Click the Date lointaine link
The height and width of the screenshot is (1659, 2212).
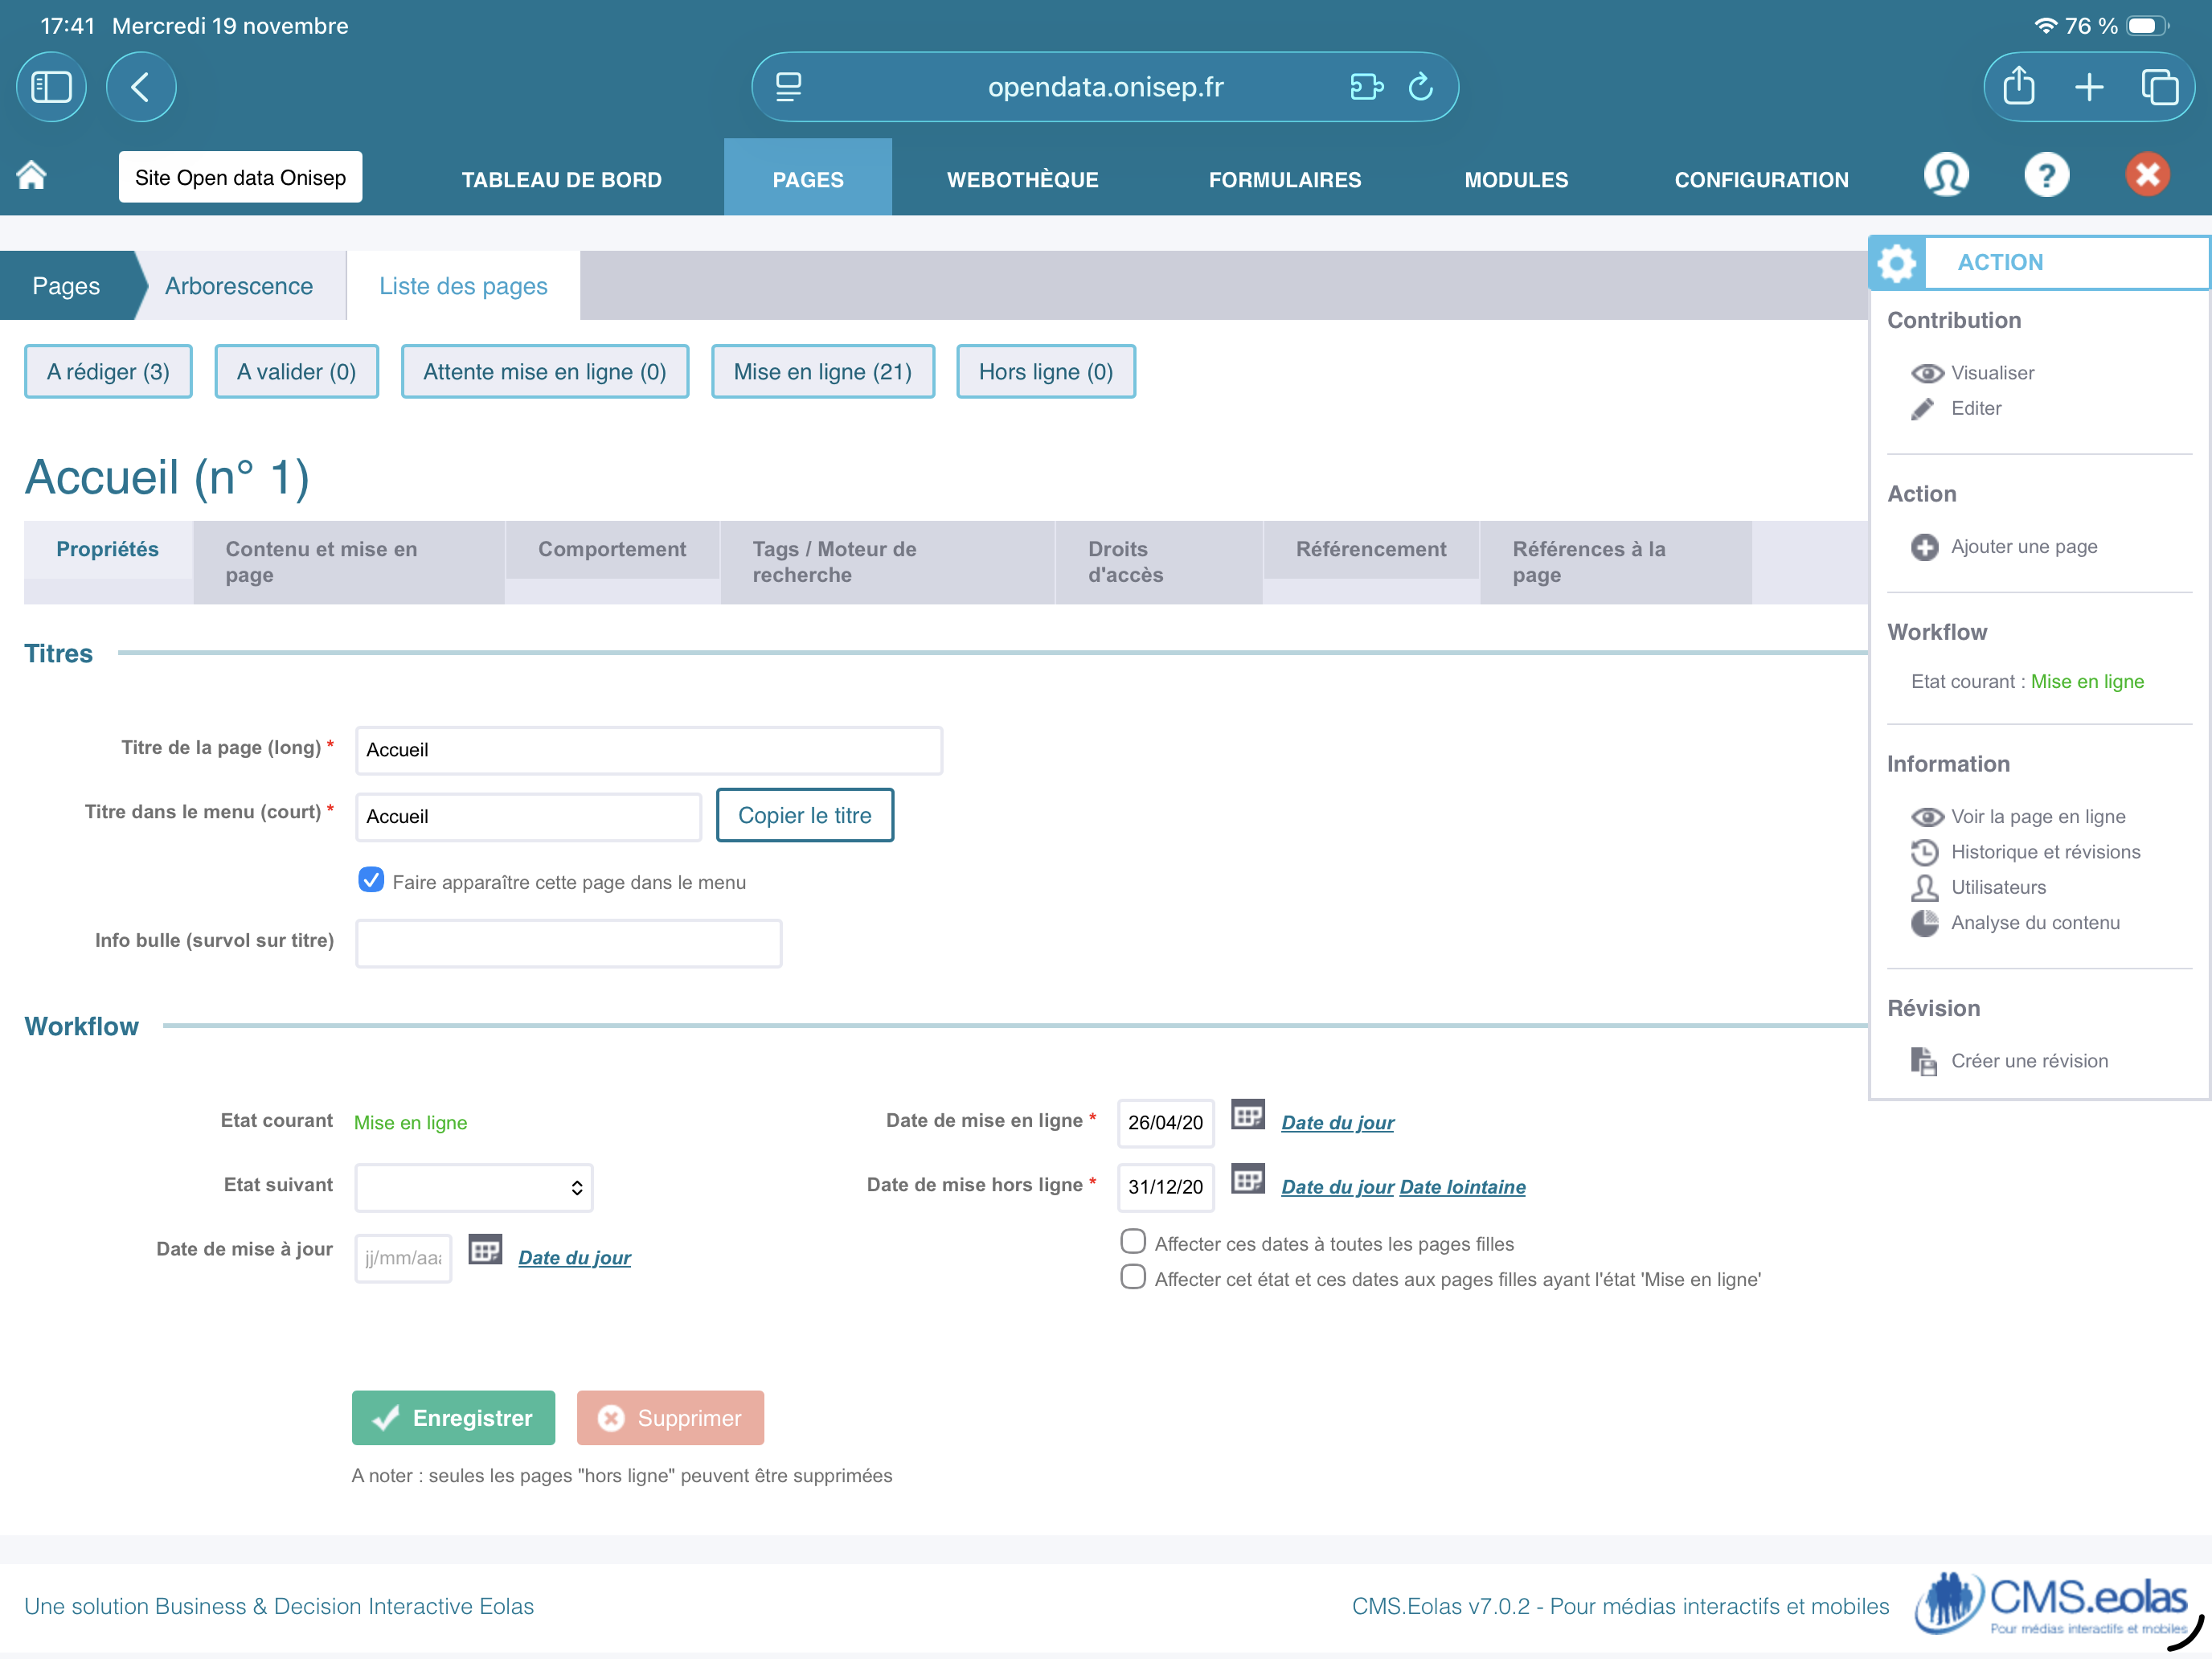(x=1462, y=1187)
